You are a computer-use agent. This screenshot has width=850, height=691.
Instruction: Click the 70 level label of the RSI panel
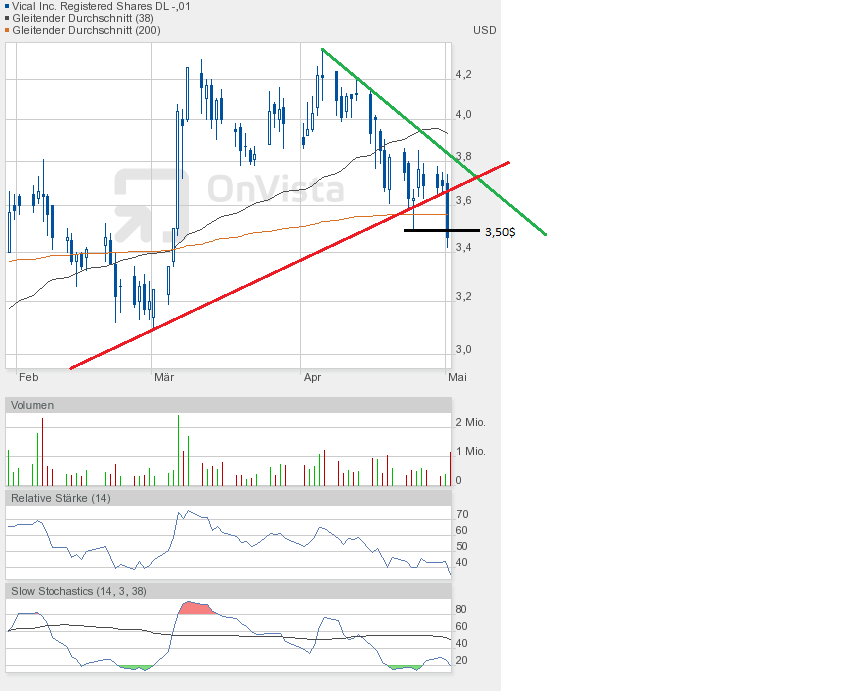click(462, 514)
